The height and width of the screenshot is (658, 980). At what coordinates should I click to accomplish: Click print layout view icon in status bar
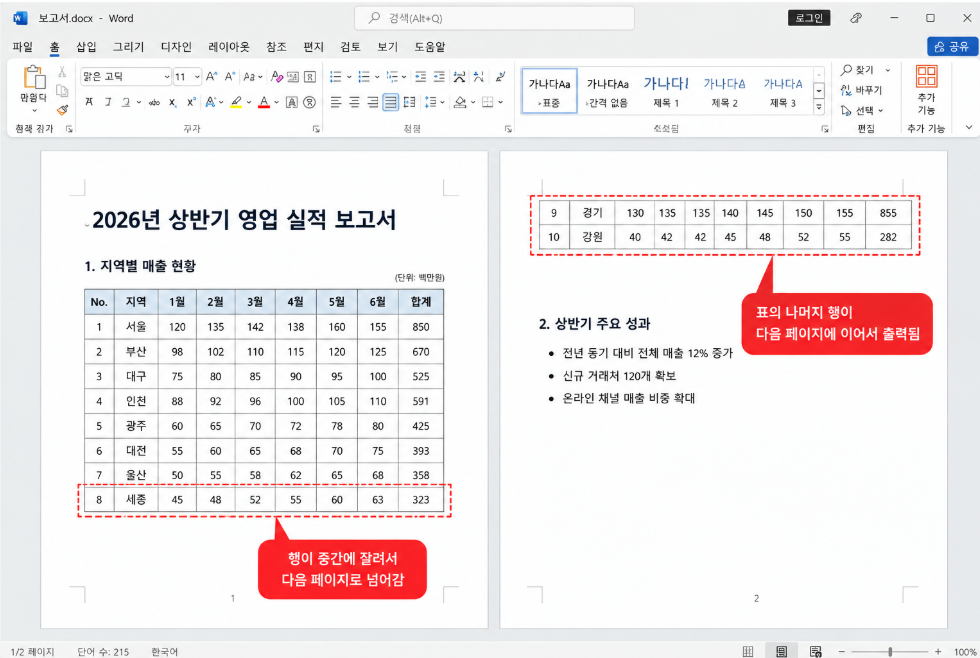click(x=781, y=652)
